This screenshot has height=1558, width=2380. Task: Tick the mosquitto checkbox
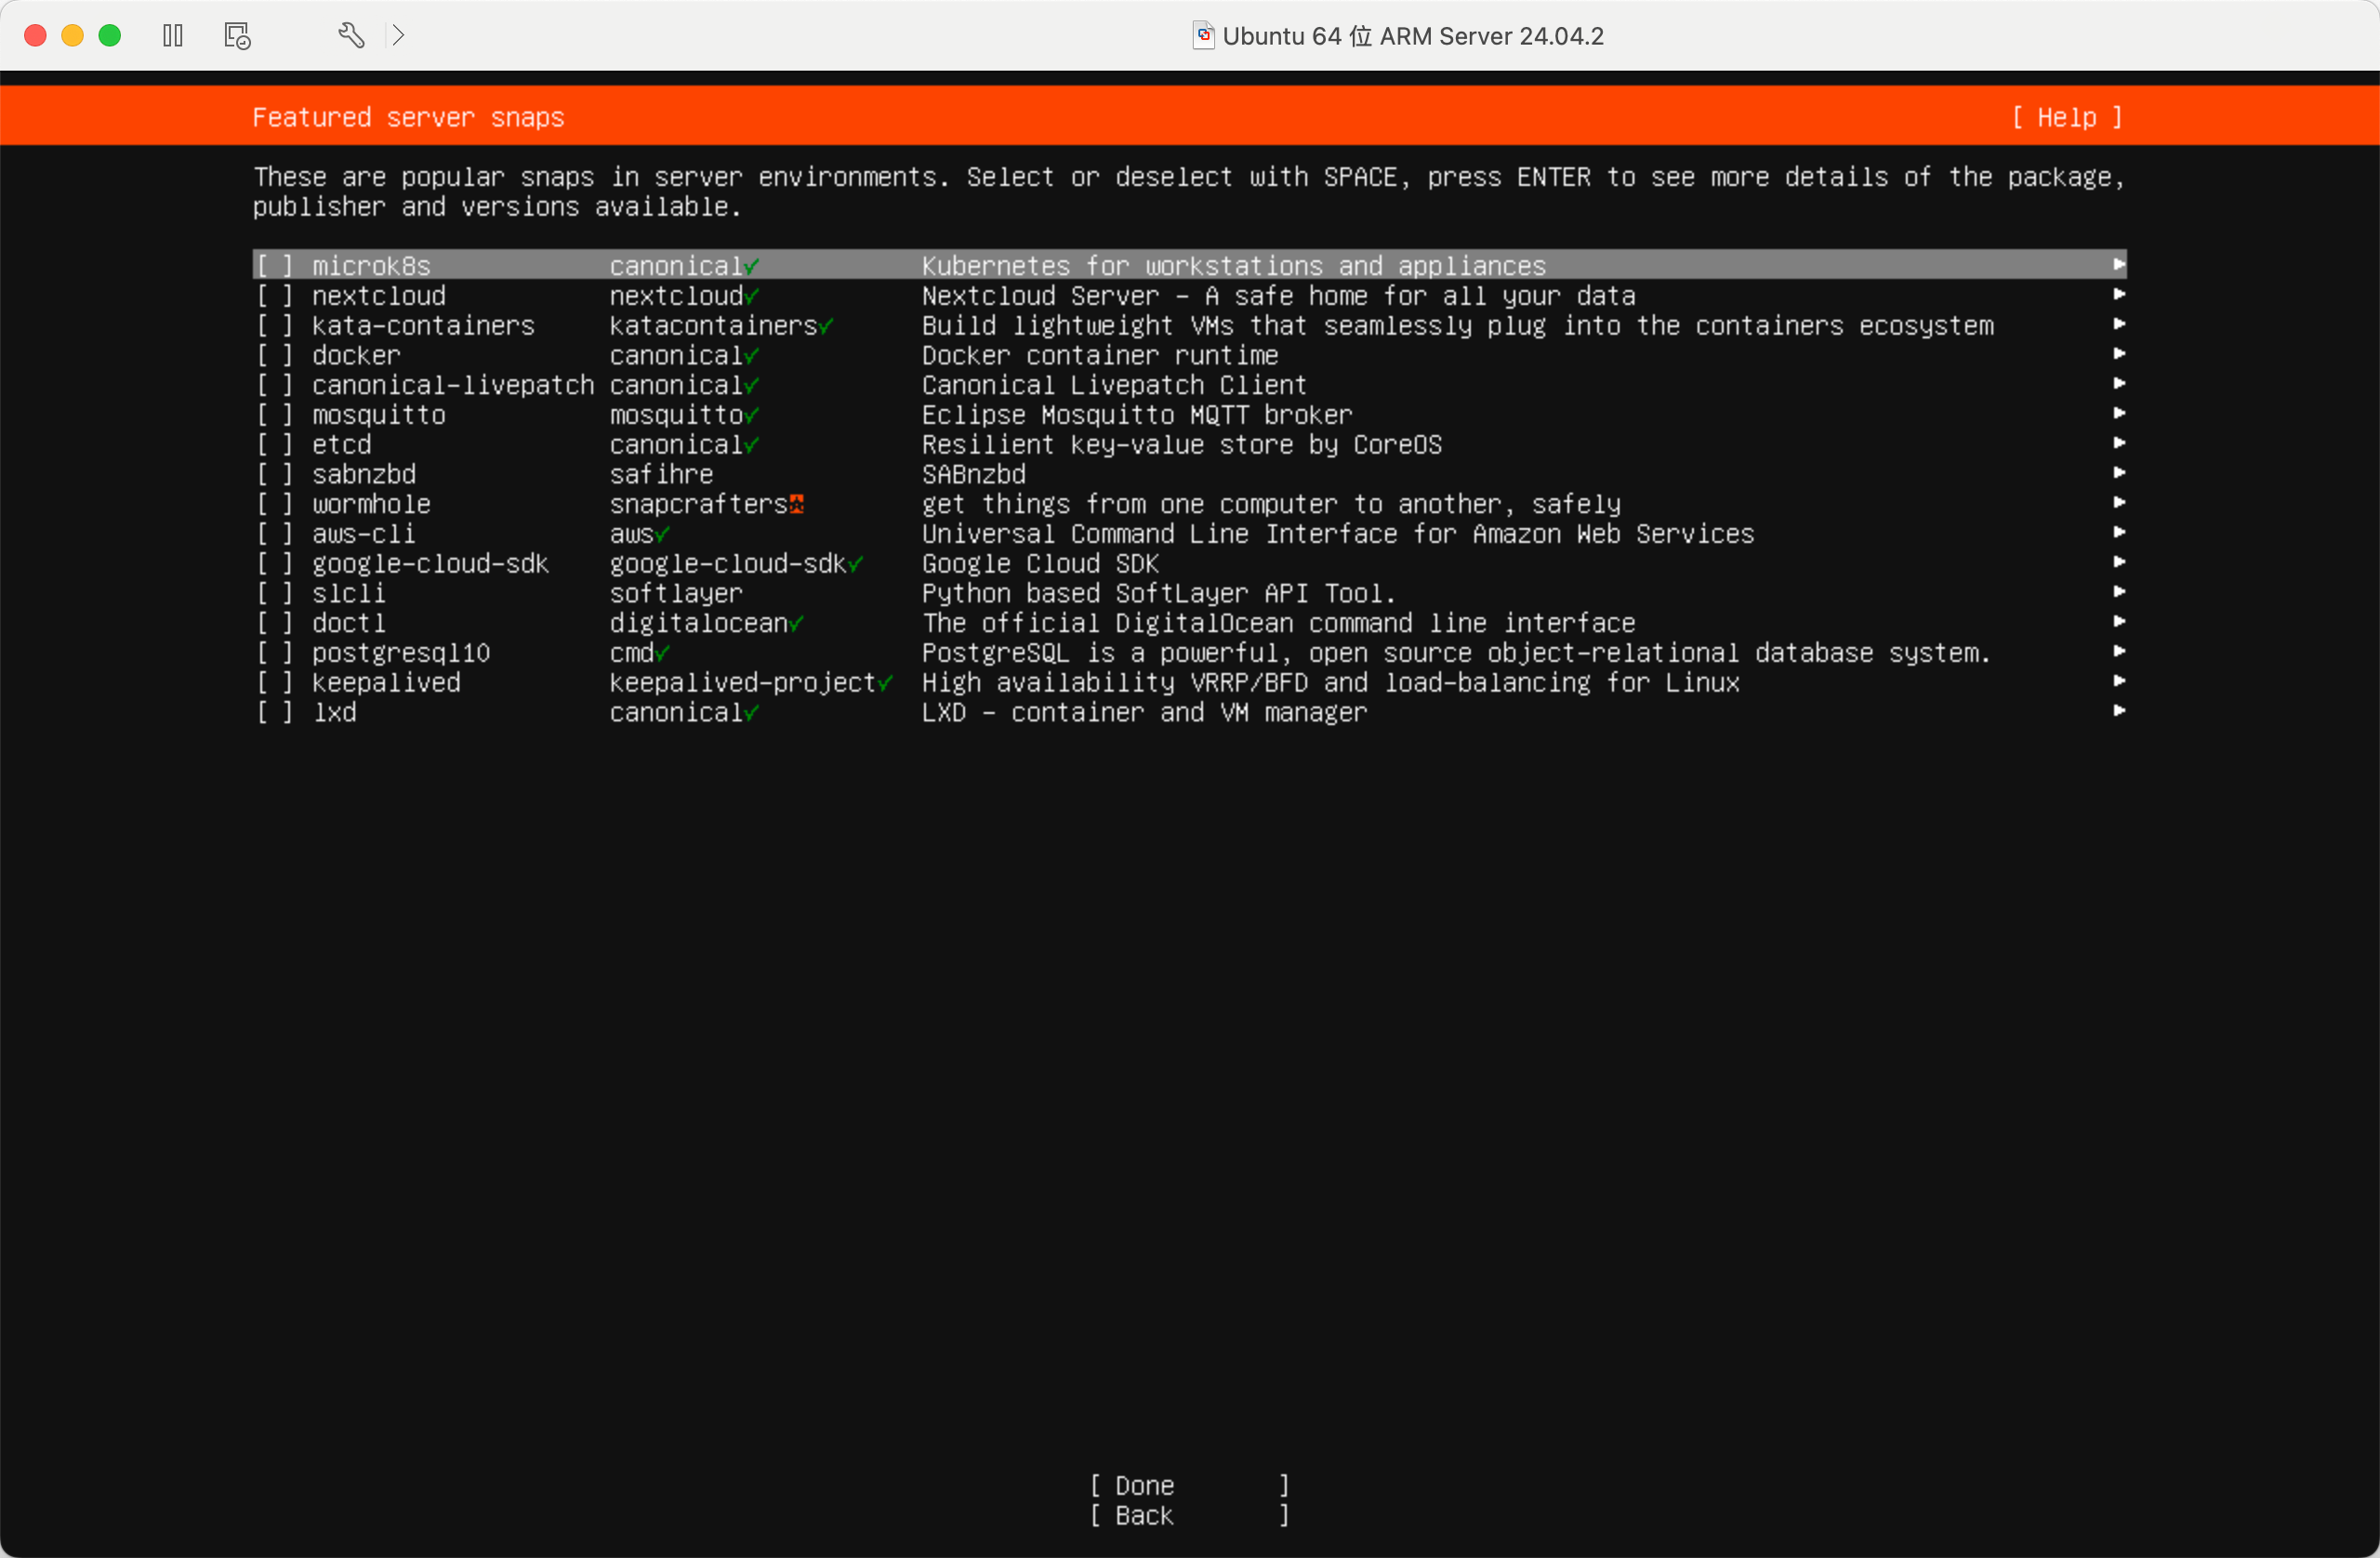(x=275, y=415)
